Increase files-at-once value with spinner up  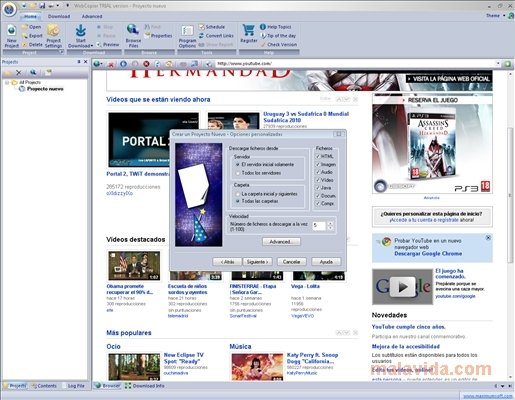click(x=330, y=224)
